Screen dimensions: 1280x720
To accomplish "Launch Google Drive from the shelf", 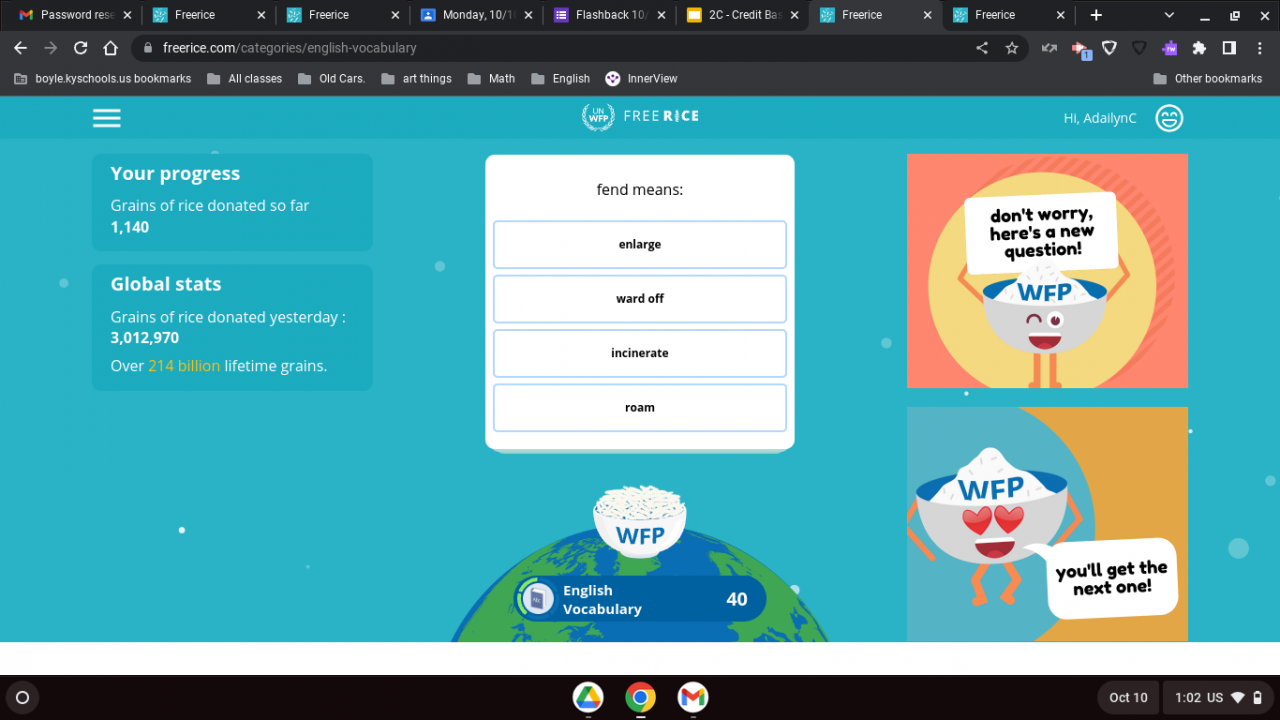I will click(x=588, y=697).
